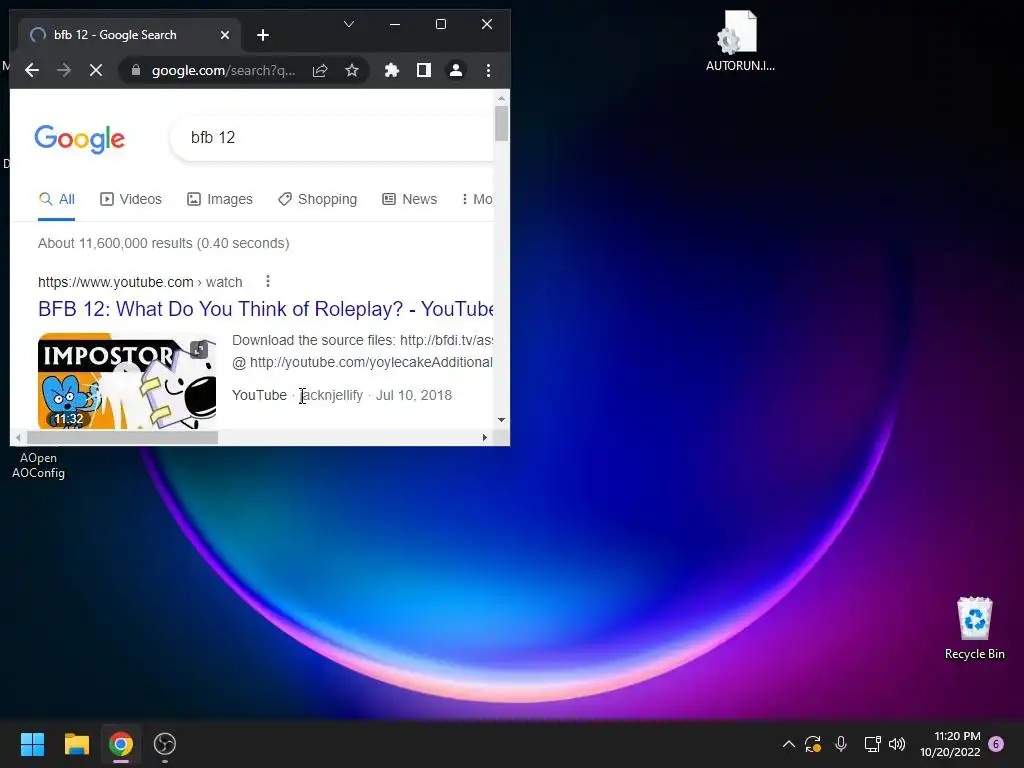Viewport: 1024px width, 768px height.
Task: Open the volume speaker tray icon
Action: coord(897,744)
